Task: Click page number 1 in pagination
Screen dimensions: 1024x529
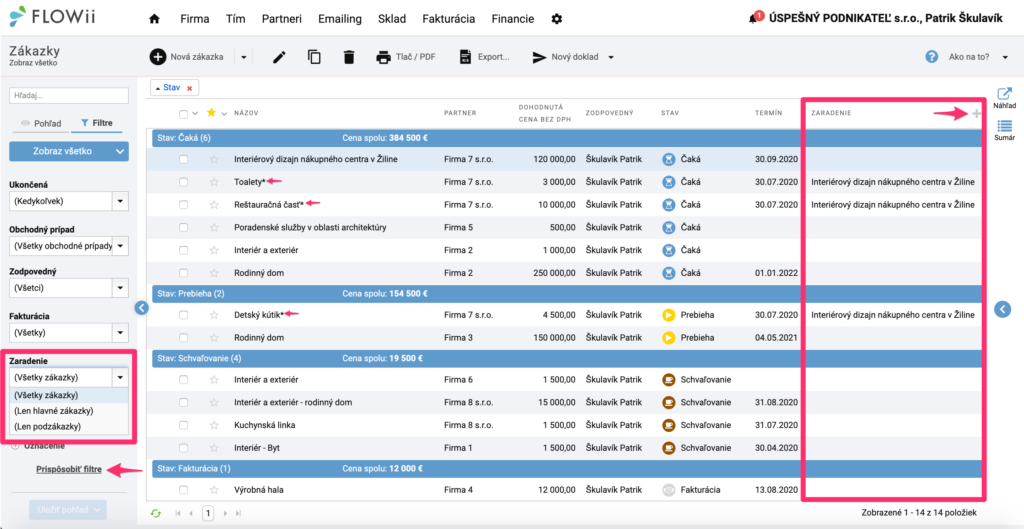Action: pyautogui.click(x=208, y=513)
